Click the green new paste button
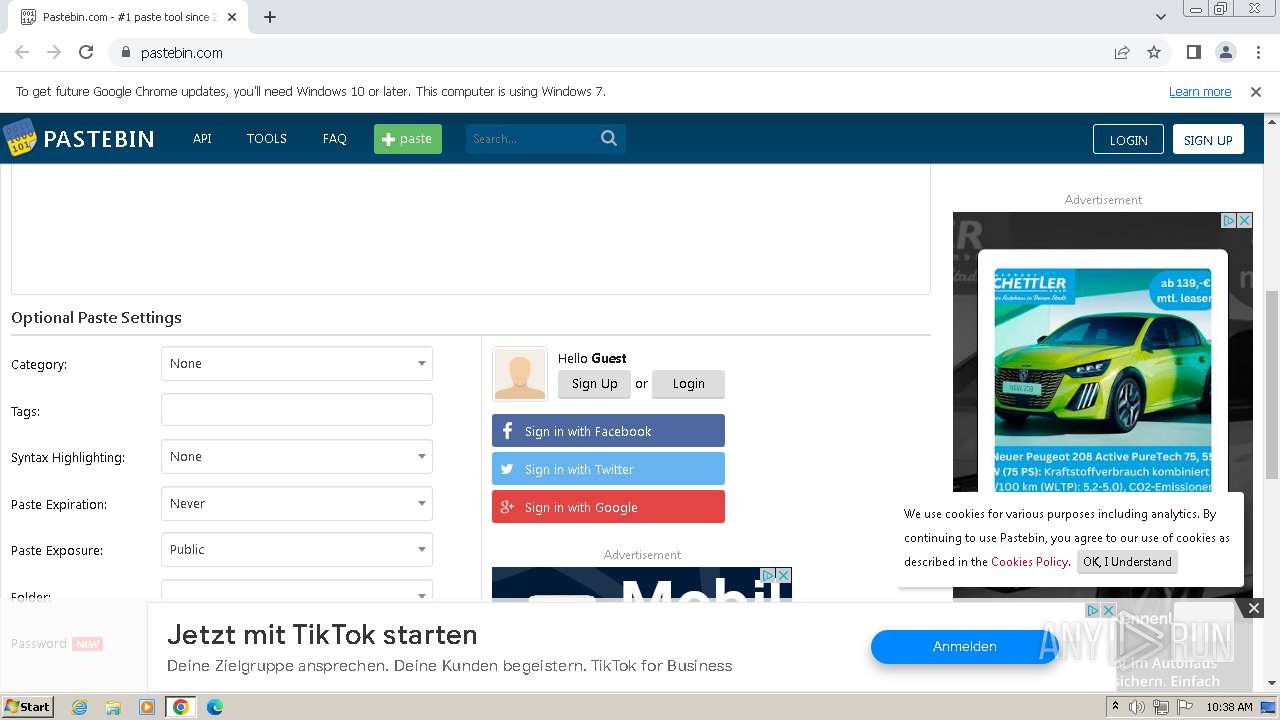 (x=408, y=139)
